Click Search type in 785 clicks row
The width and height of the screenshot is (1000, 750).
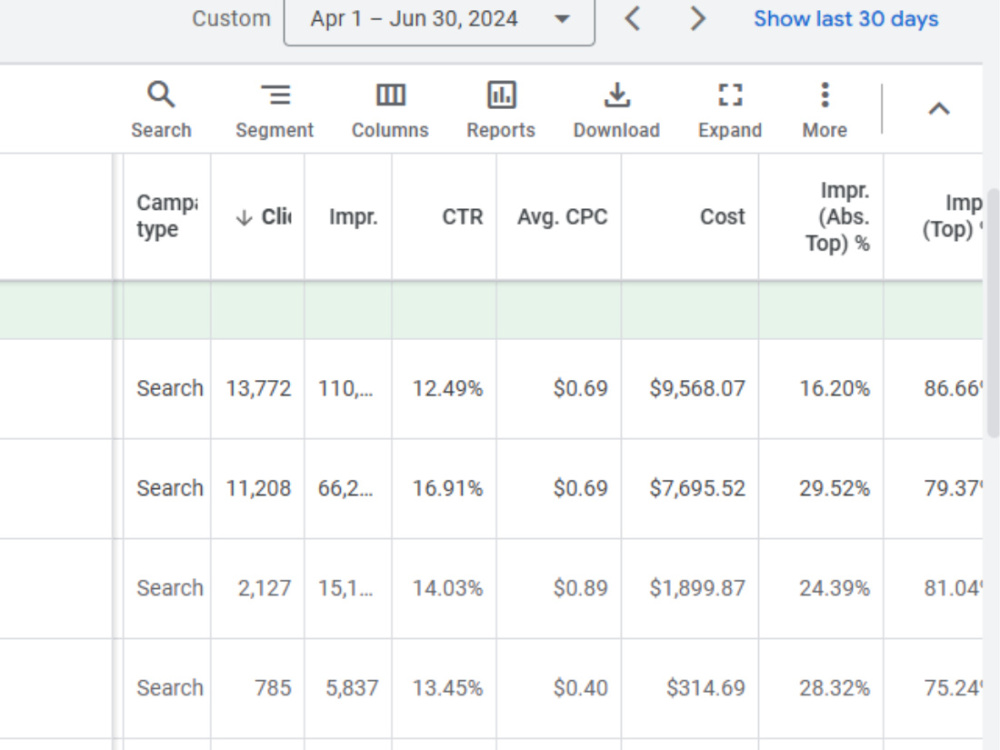click(170, 688)
